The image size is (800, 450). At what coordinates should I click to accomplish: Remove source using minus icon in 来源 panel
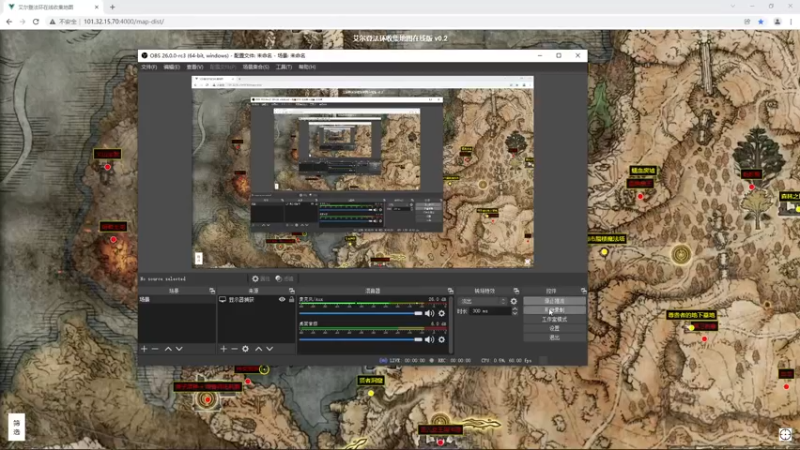tap(234, 349)
